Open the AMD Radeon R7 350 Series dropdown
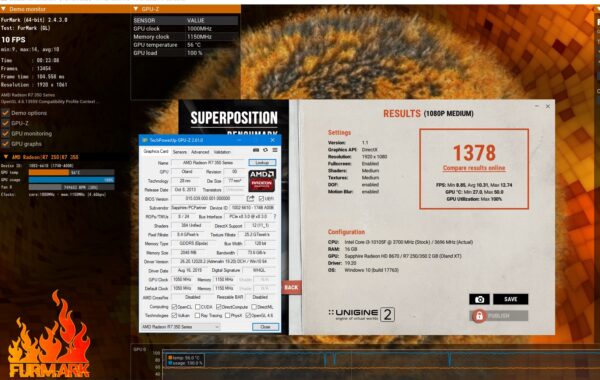The width and height of the screenshot is (600, 380). [180, 327]
